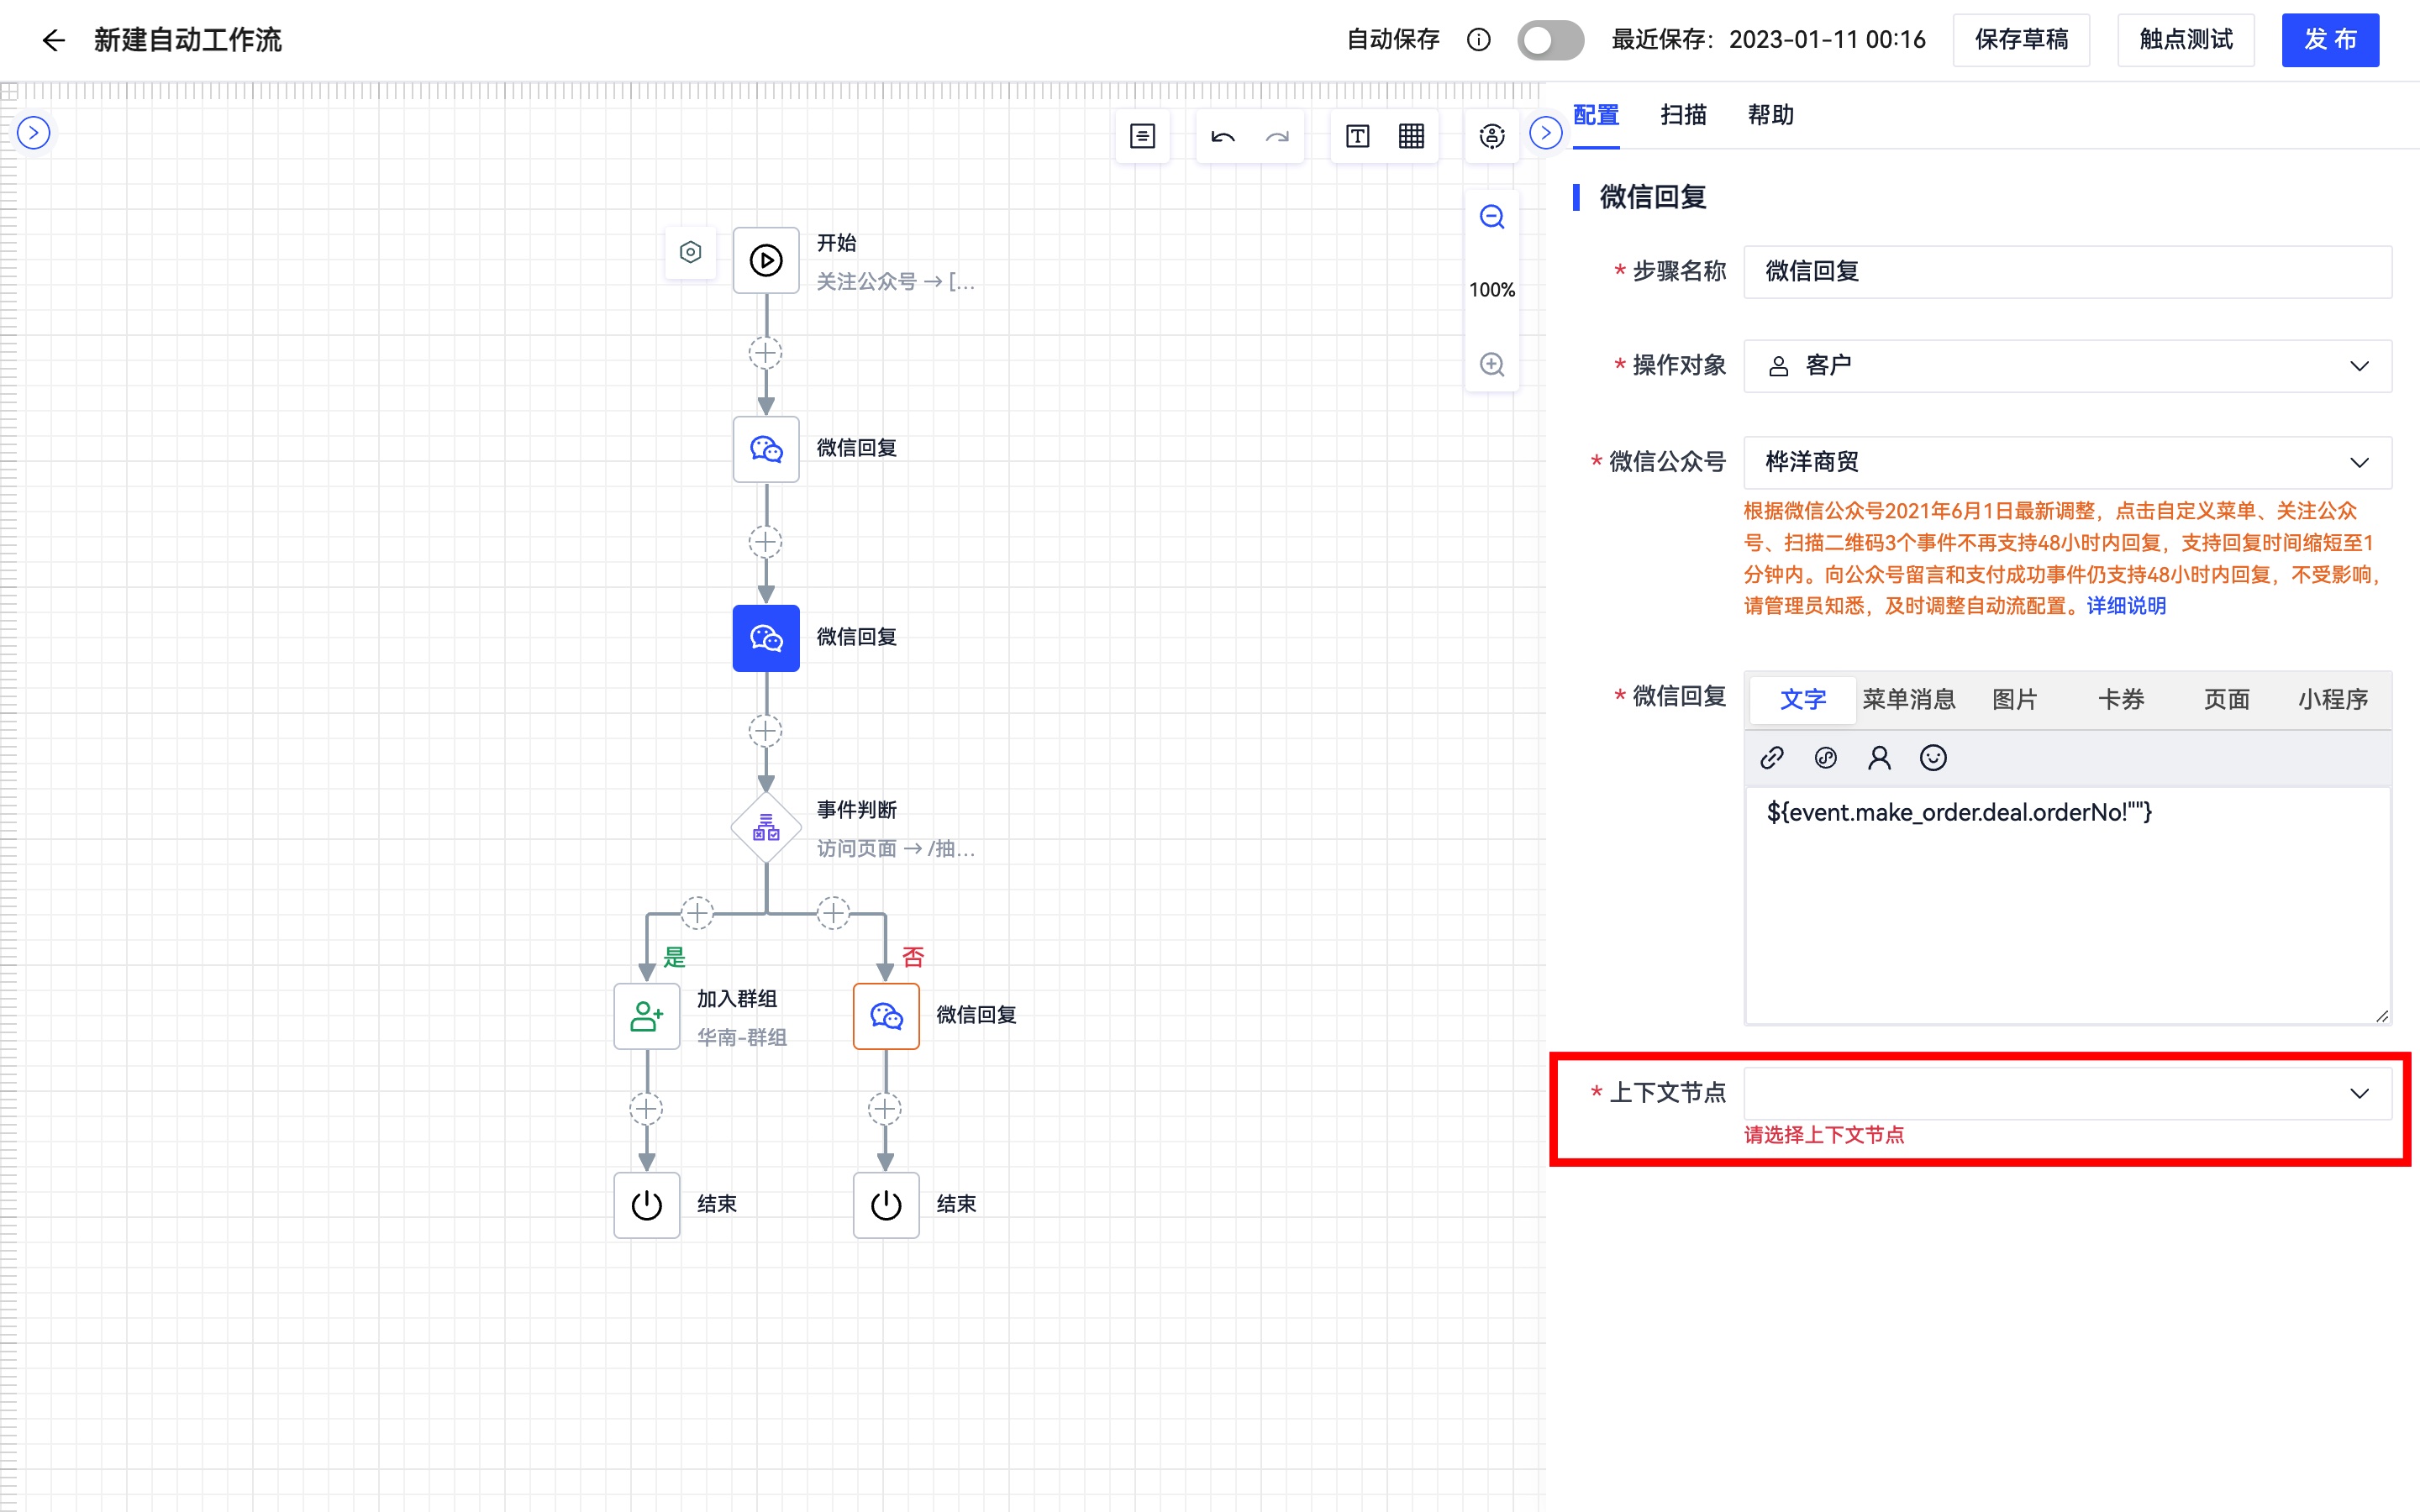Click the 访问页面 subtitle under 事件判断
This screenshot has height=1512, width=2420.
pos(895,849)
